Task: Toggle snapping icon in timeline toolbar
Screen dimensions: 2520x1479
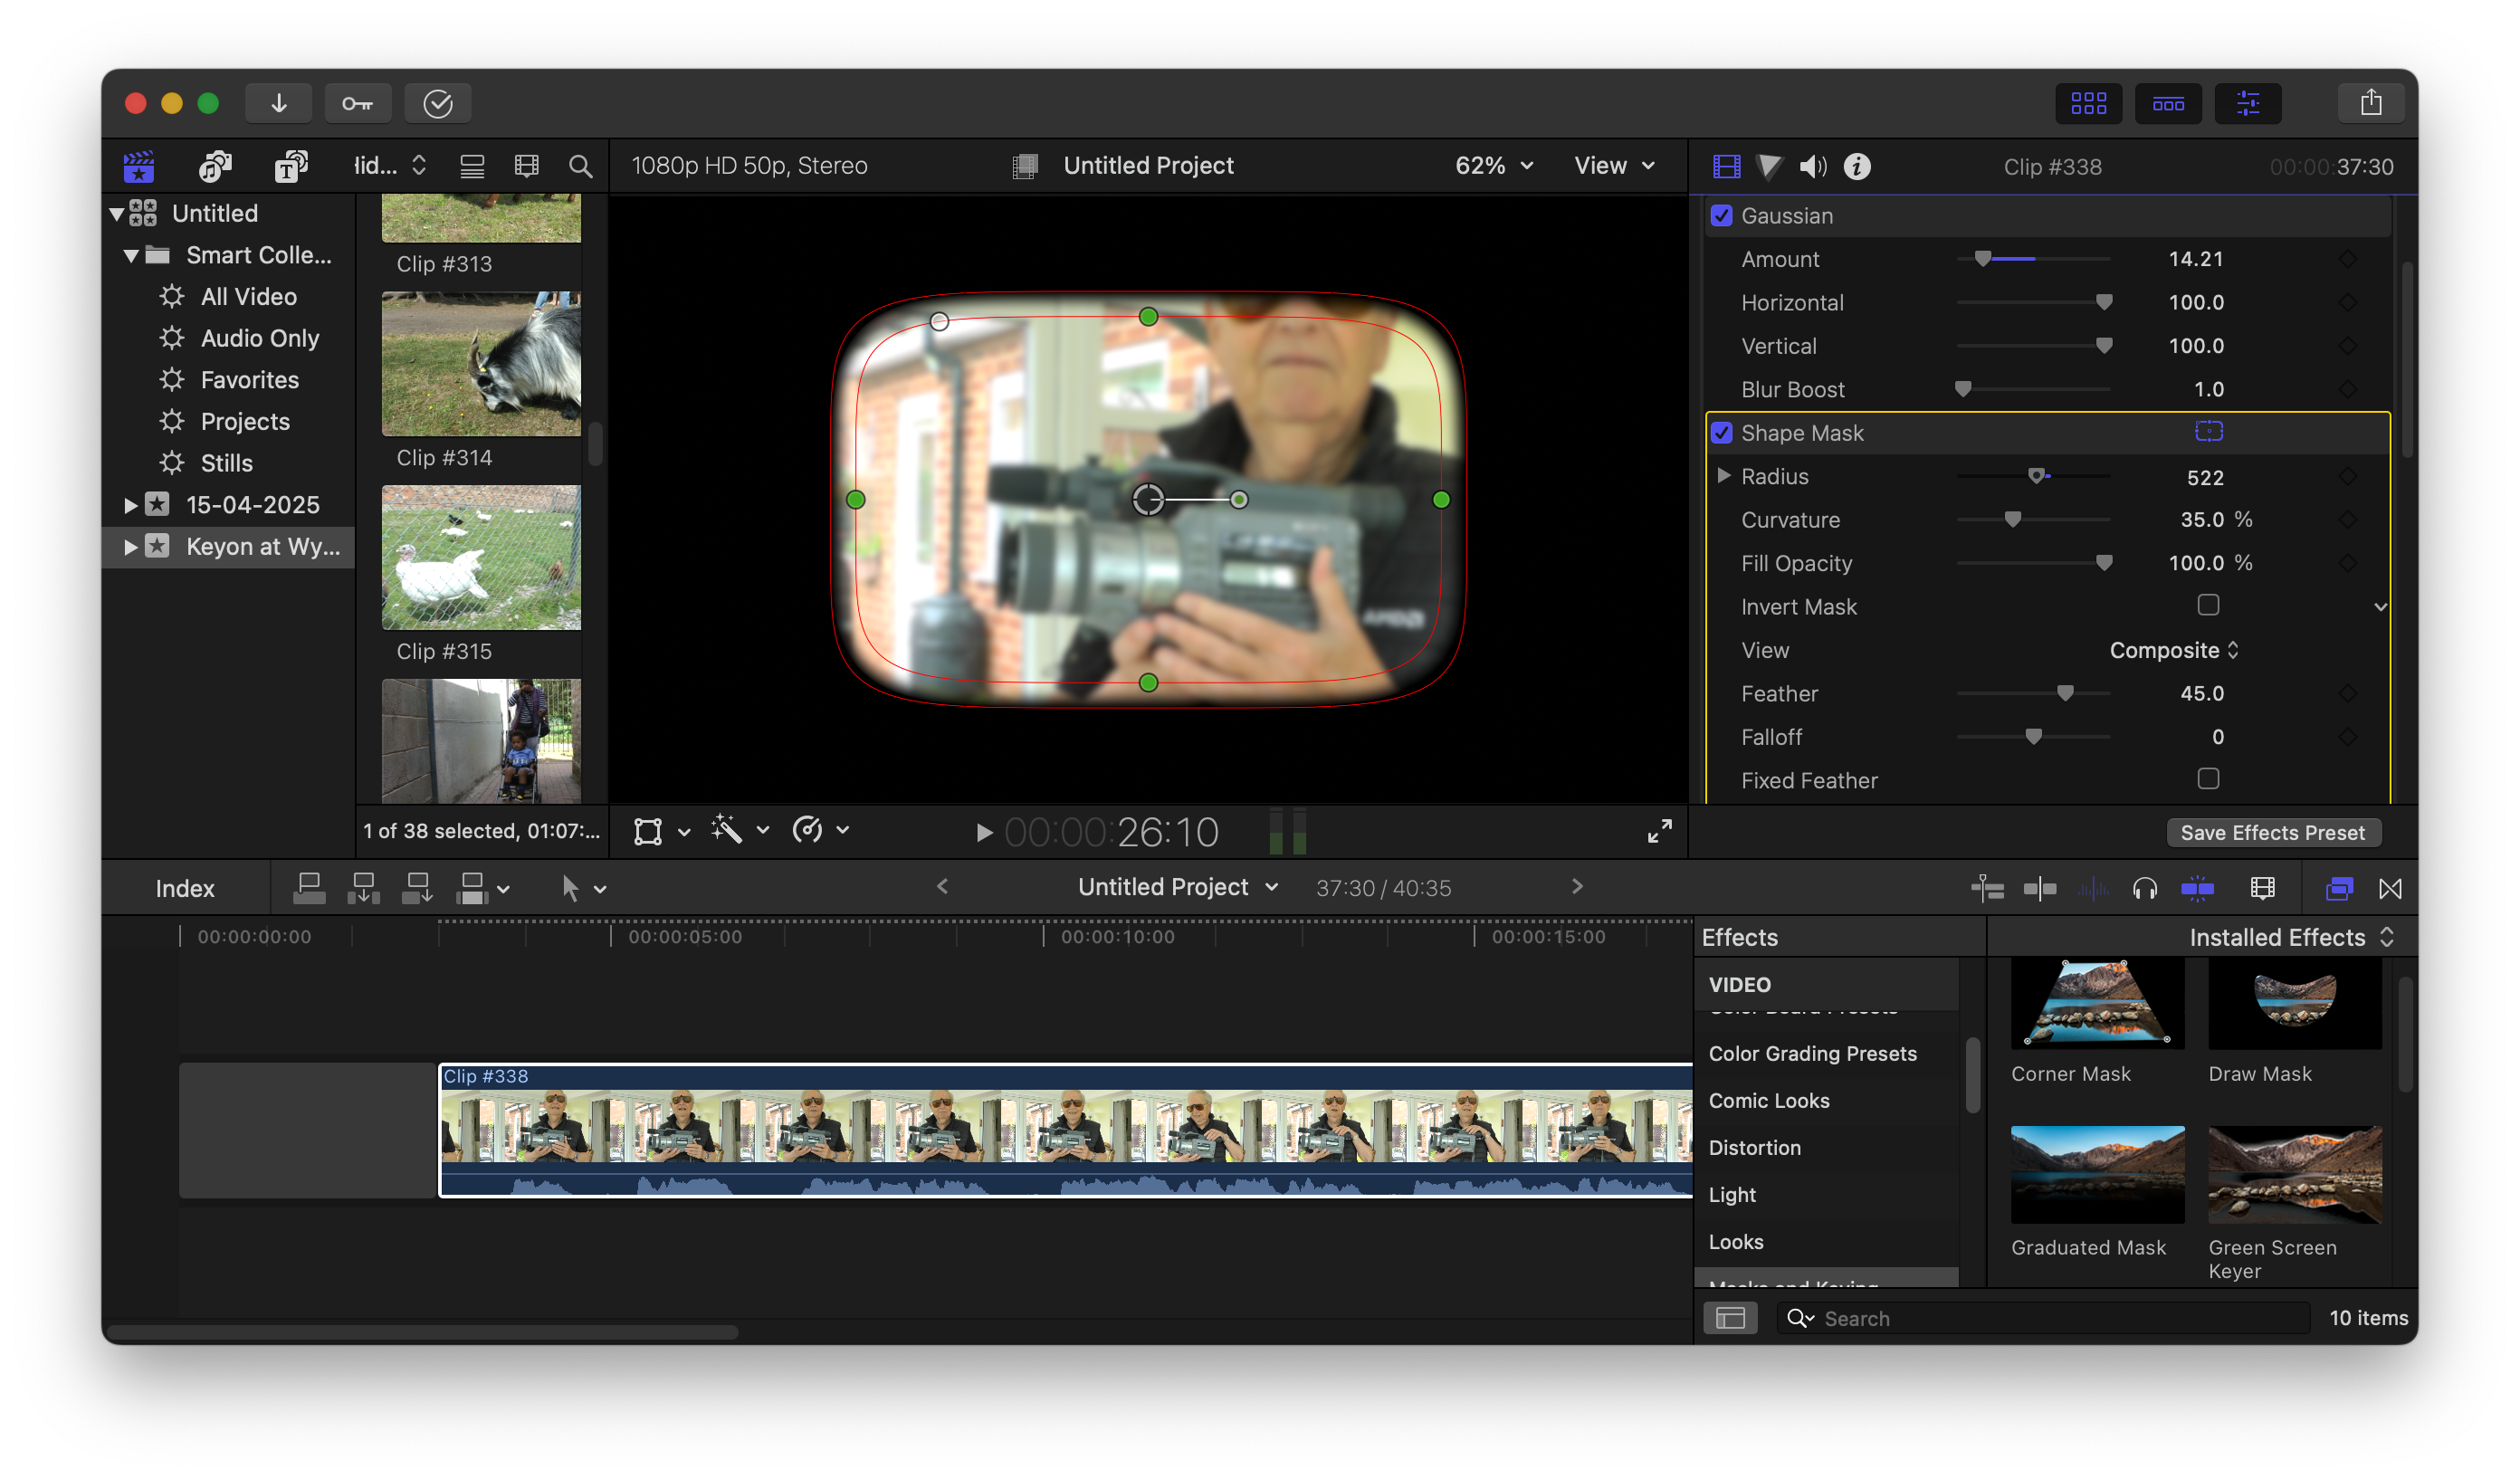Action: (x=2197, y=888)
